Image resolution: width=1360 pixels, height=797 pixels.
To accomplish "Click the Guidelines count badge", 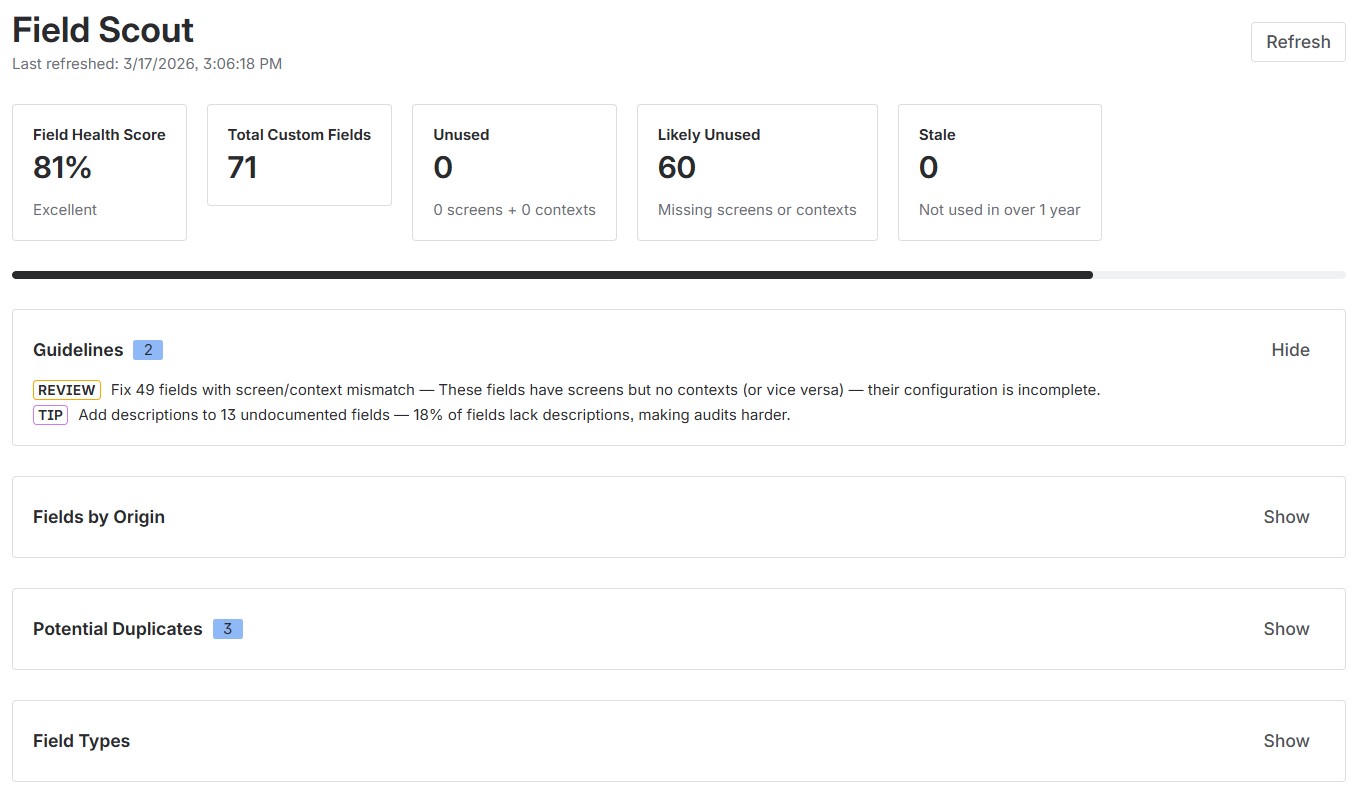I will click(x=148, y=349).
